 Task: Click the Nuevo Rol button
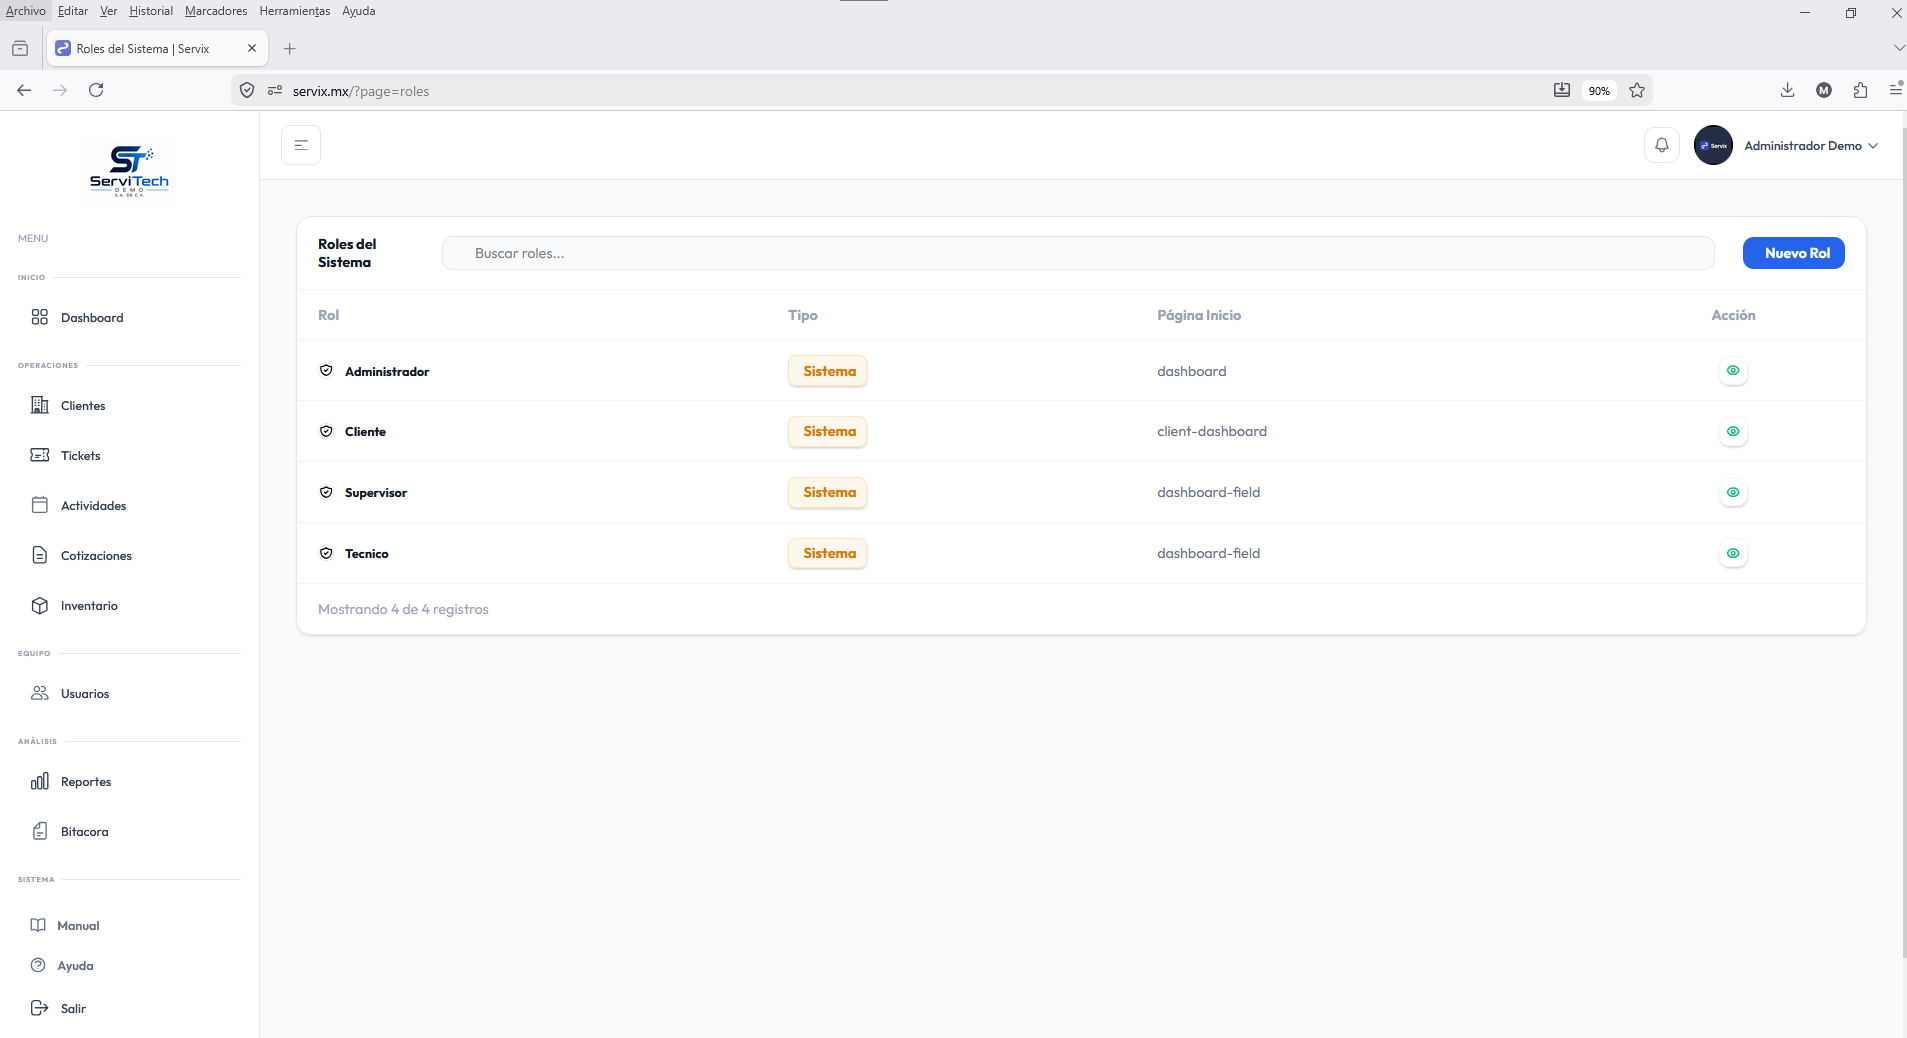tap(1794, 253)
